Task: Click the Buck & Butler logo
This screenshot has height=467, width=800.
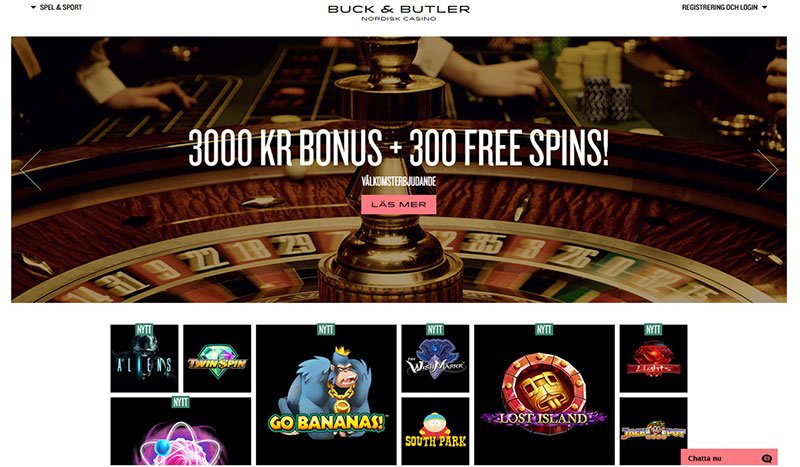Action: 398,12
